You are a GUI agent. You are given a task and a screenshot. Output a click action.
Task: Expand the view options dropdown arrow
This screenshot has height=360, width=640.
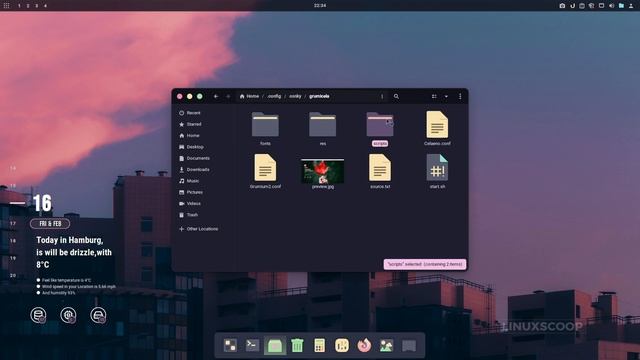click(x=446, y=96)
